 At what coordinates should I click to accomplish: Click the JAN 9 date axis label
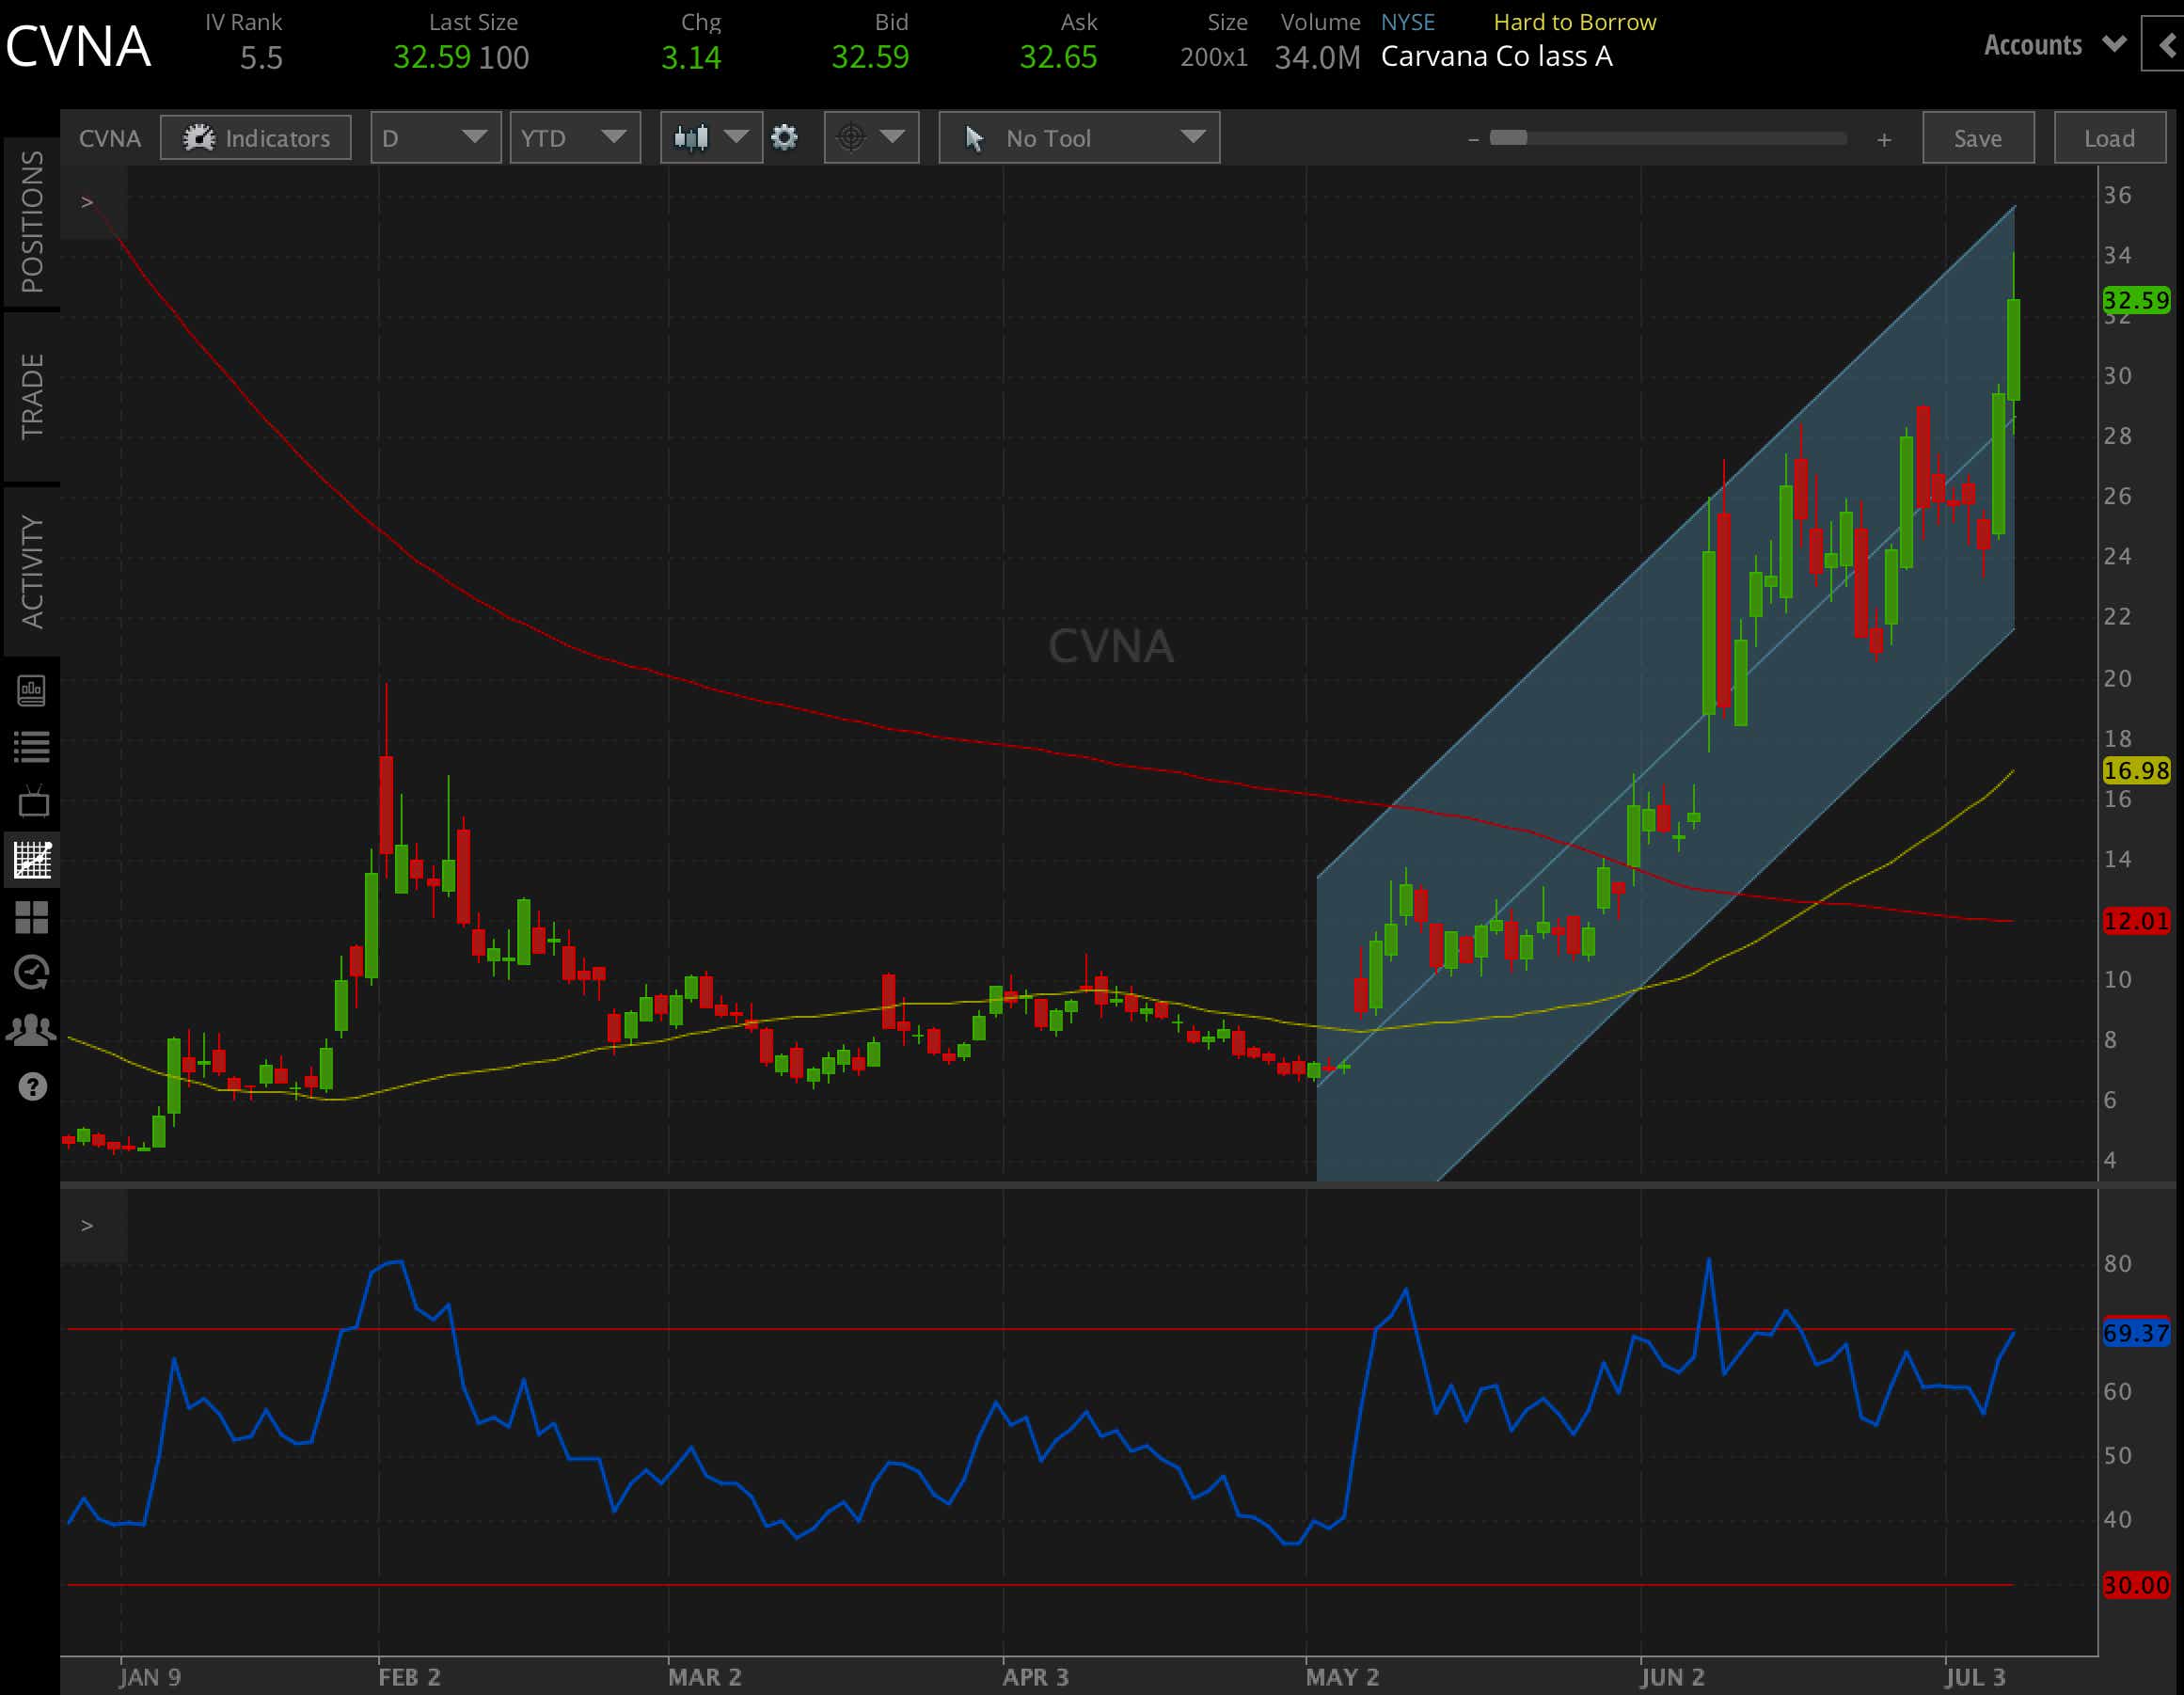150,1678
